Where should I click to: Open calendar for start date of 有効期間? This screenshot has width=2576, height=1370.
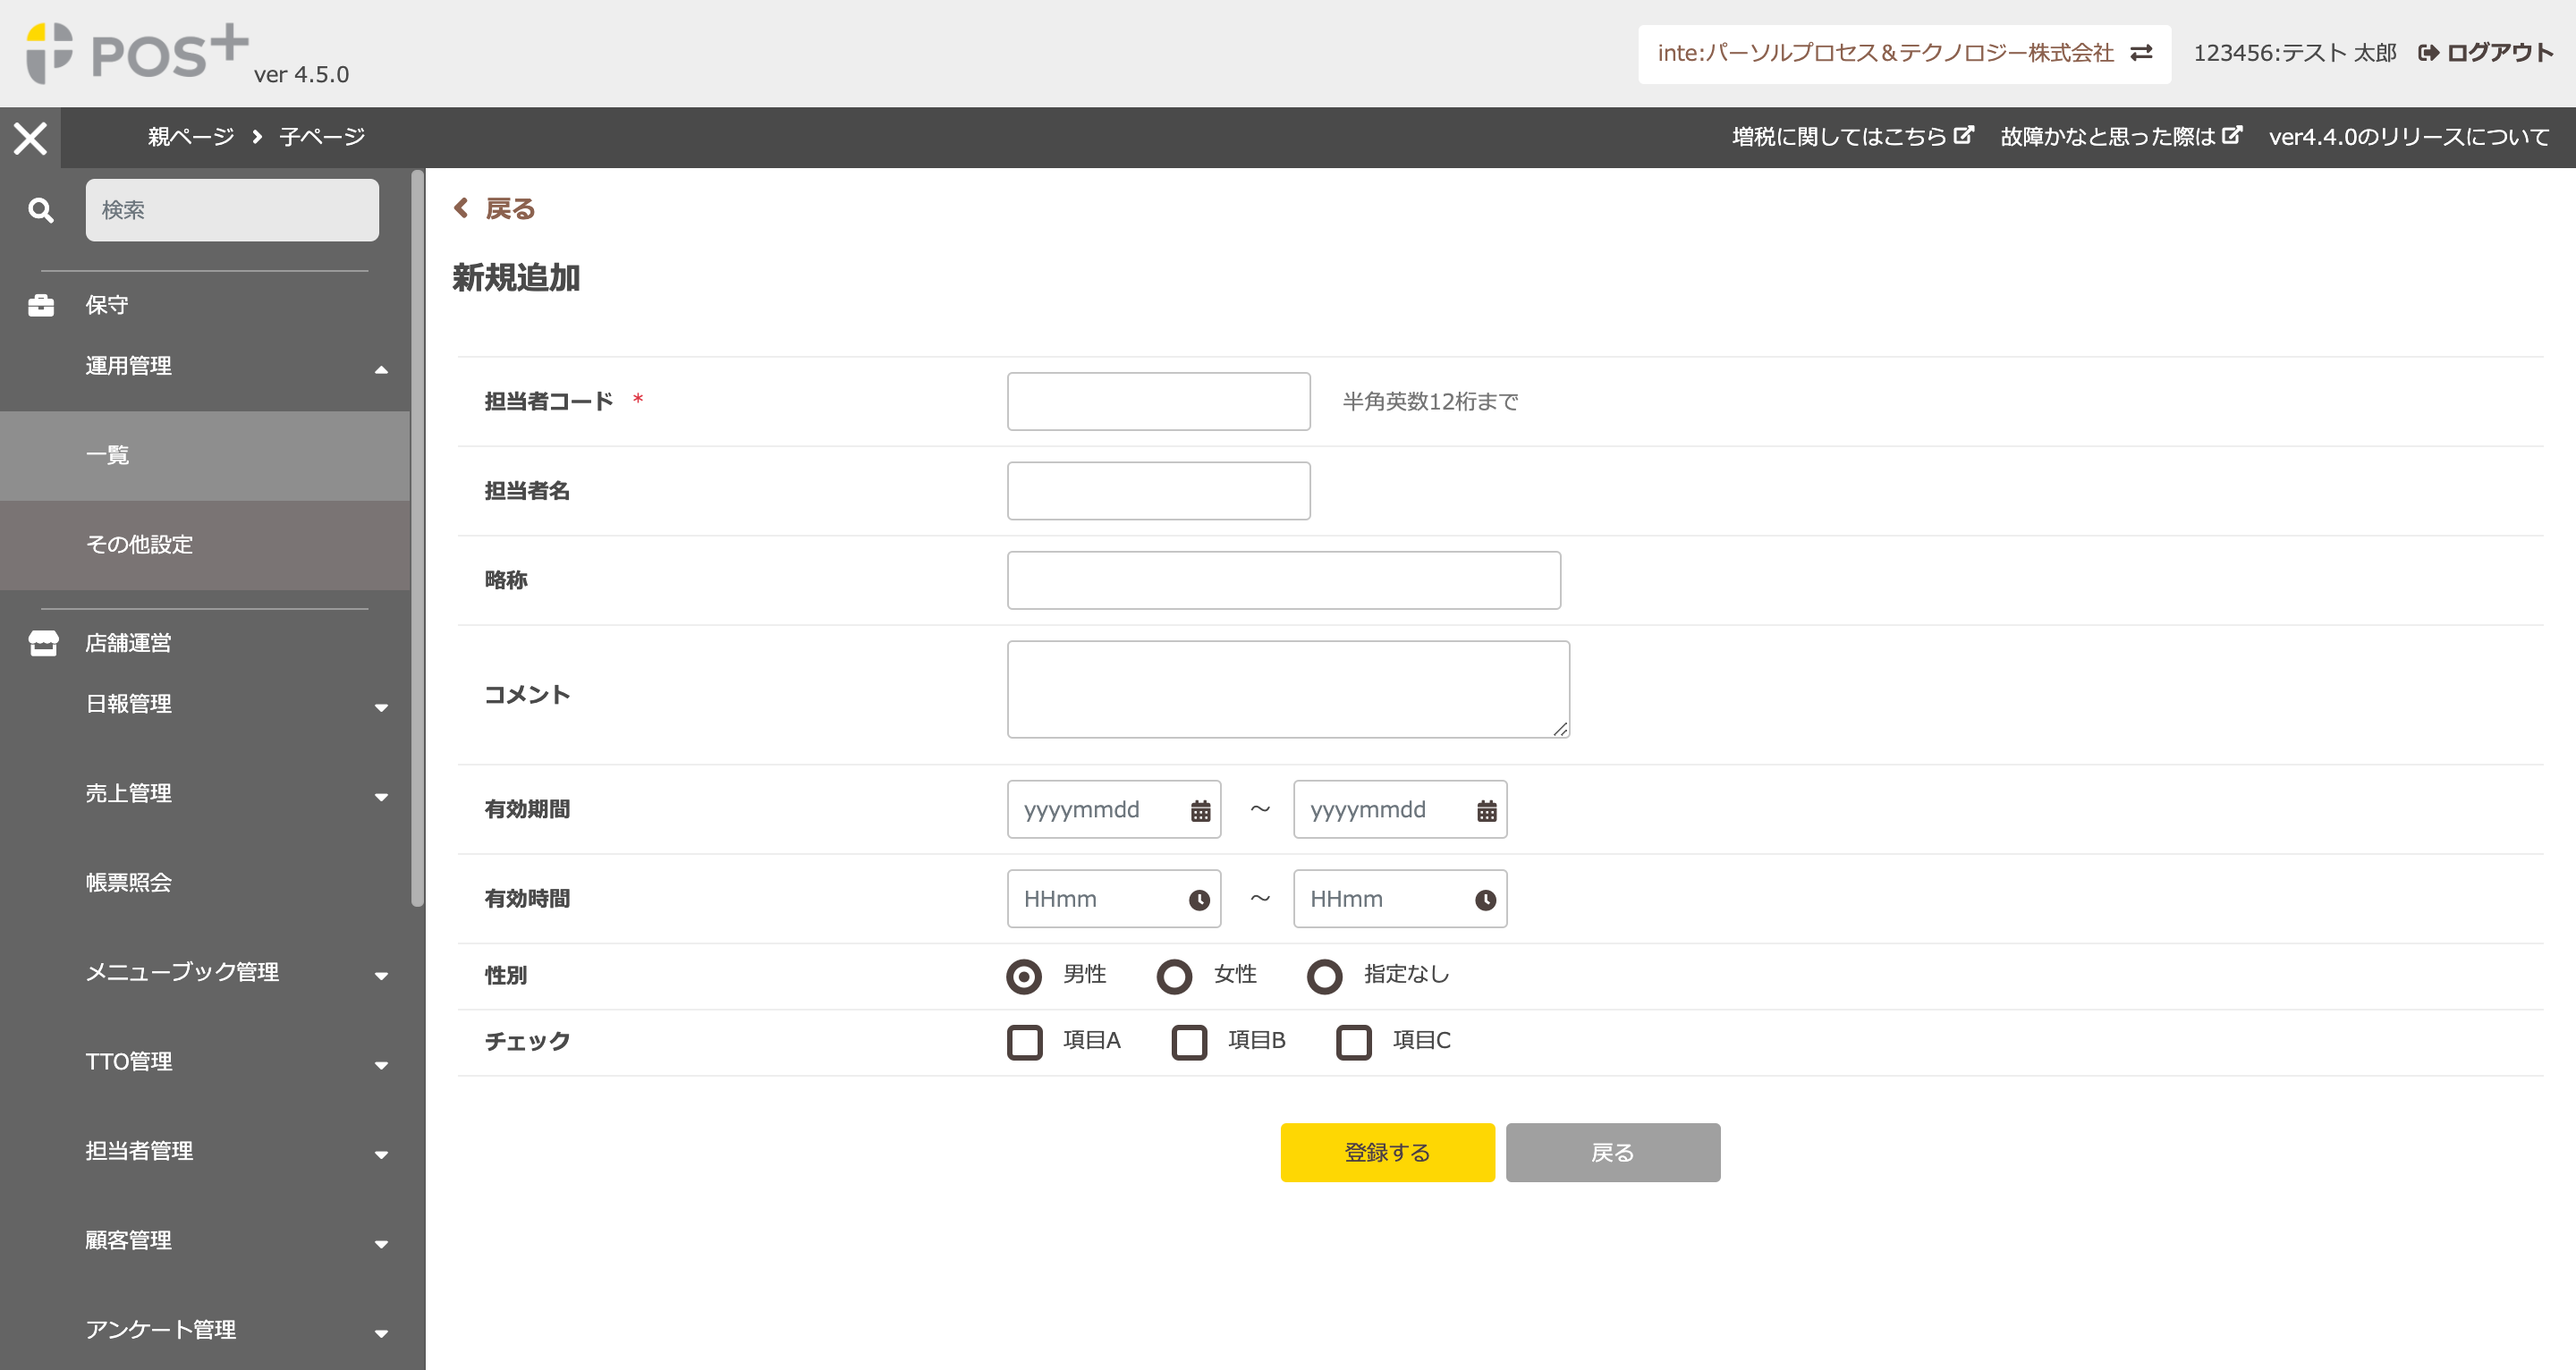pos(1200,810)
